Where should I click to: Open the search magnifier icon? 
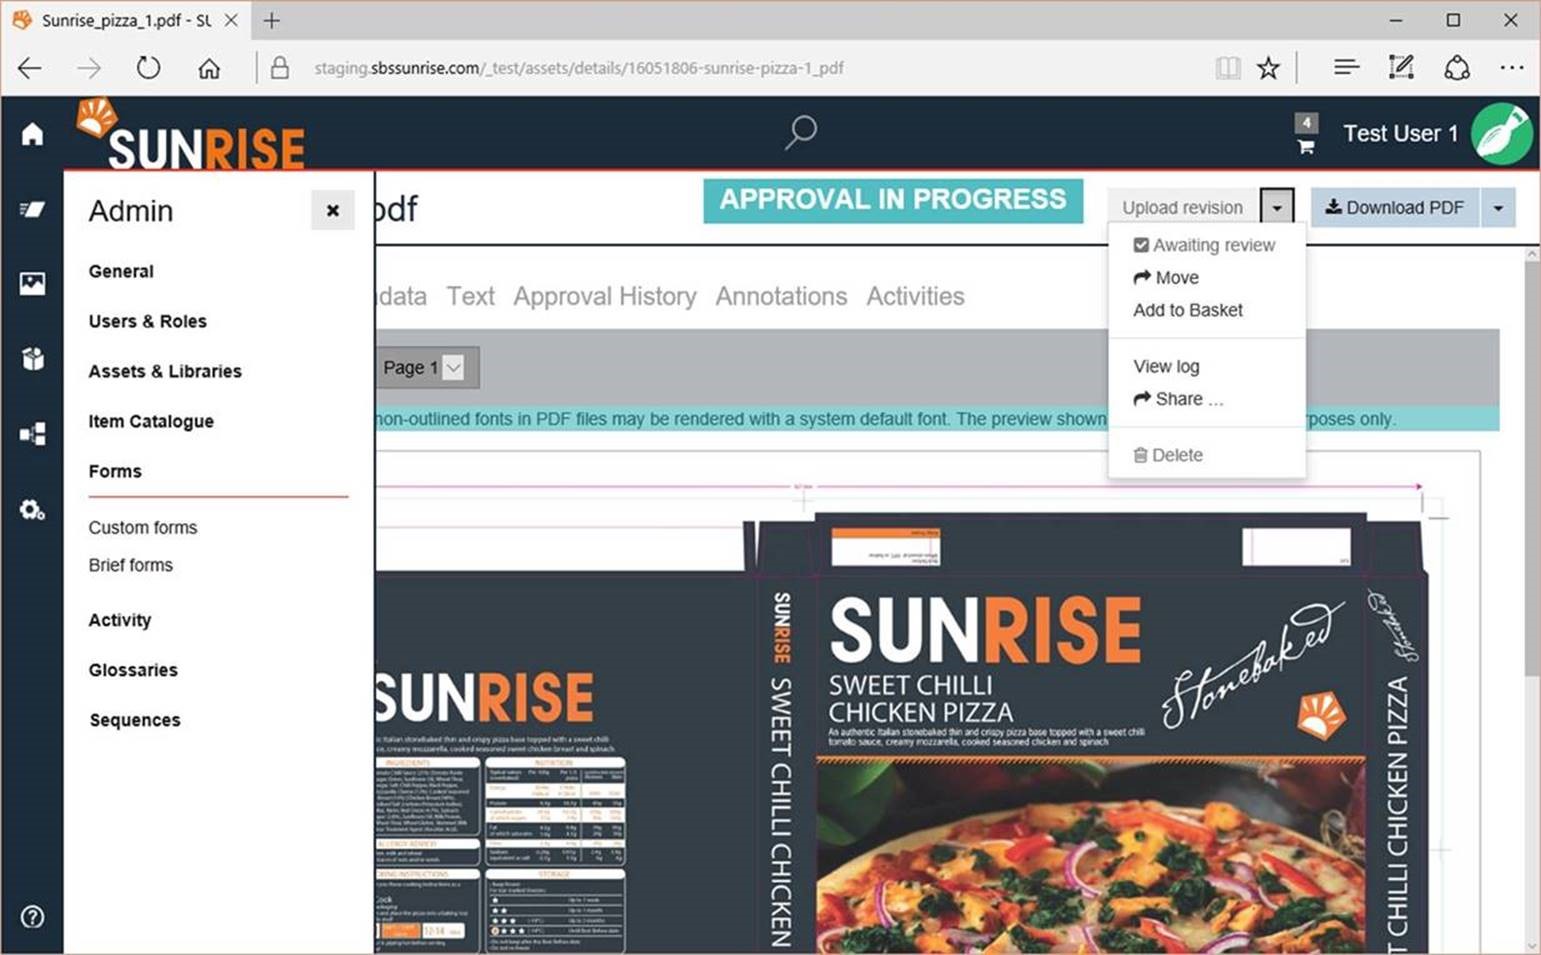(x=800, y=132)
